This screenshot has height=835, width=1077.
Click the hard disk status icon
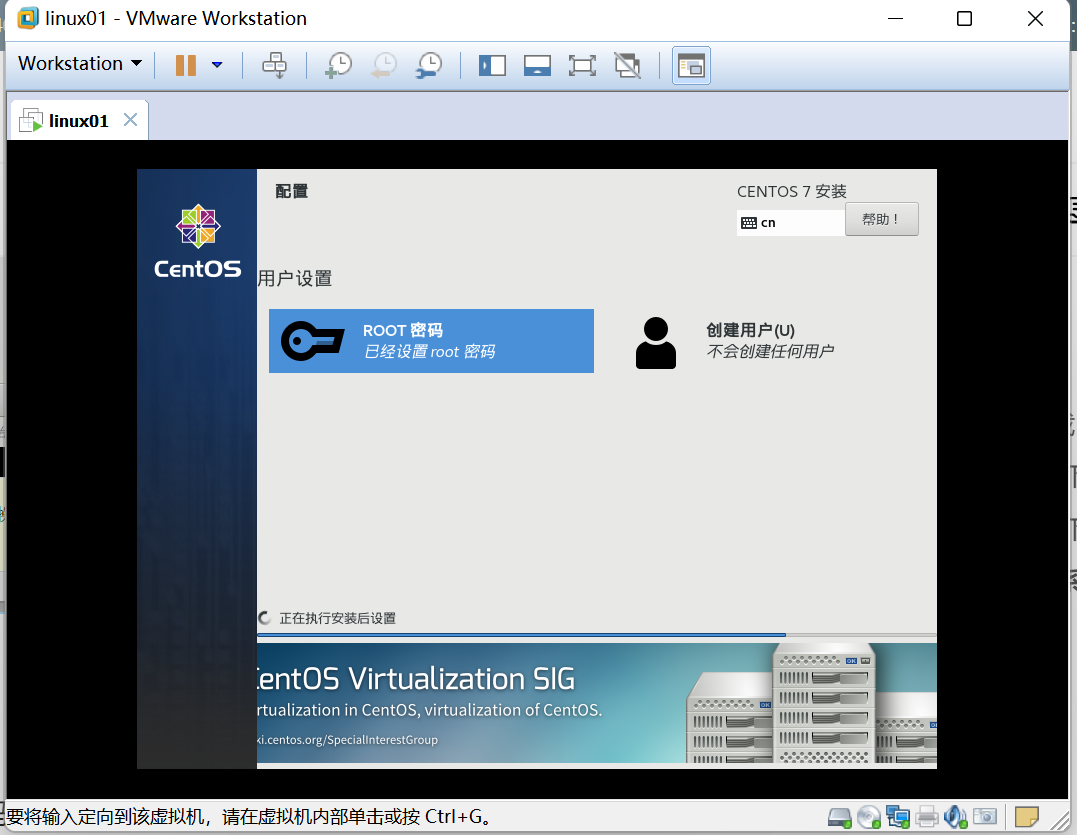tap(839, 816)
